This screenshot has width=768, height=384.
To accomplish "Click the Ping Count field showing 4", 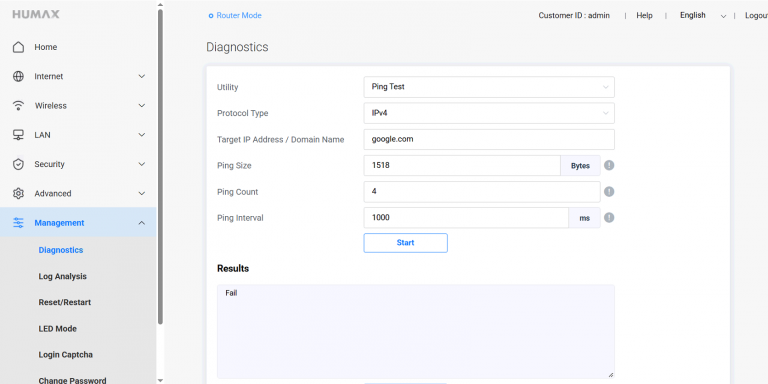I will [482, 192].
